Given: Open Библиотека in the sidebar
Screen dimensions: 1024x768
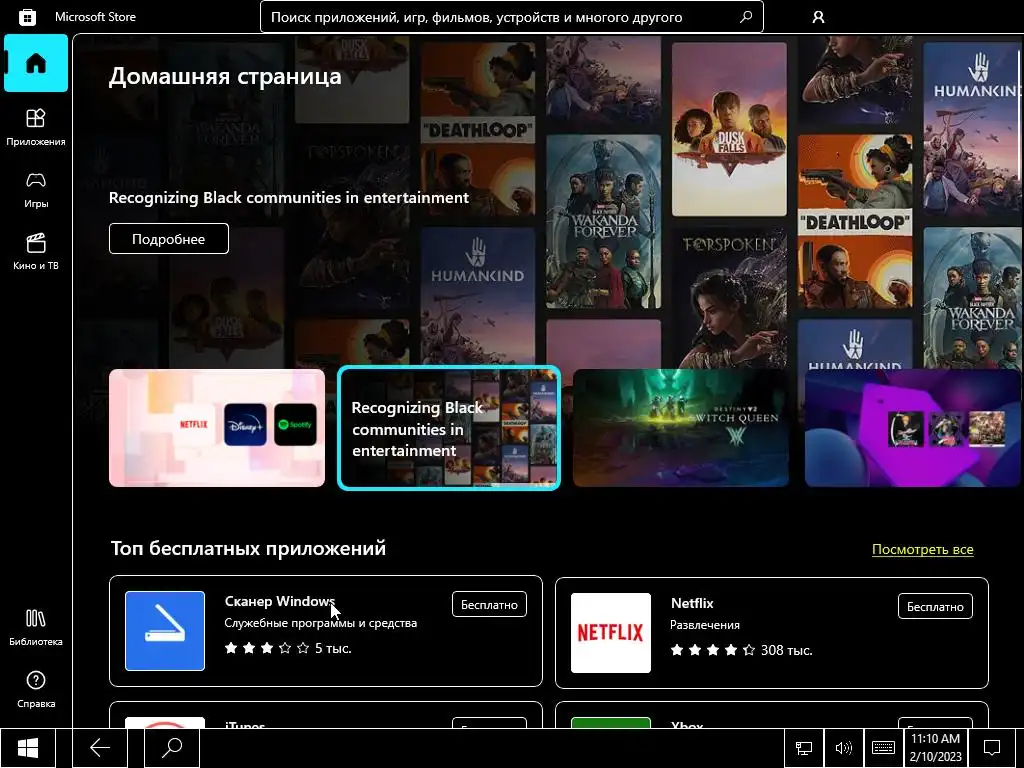Looking at the screenshot, I should (x=36, y=628).
